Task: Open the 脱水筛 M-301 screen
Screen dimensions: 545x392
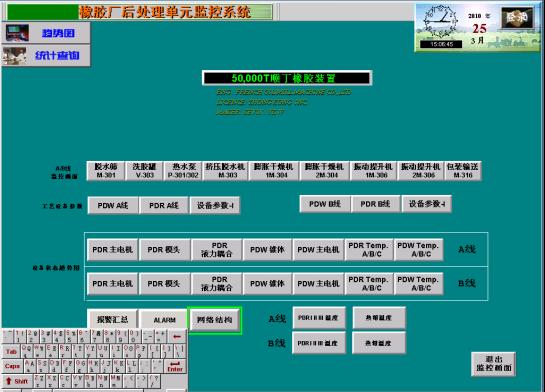Action: coord(106,171)
